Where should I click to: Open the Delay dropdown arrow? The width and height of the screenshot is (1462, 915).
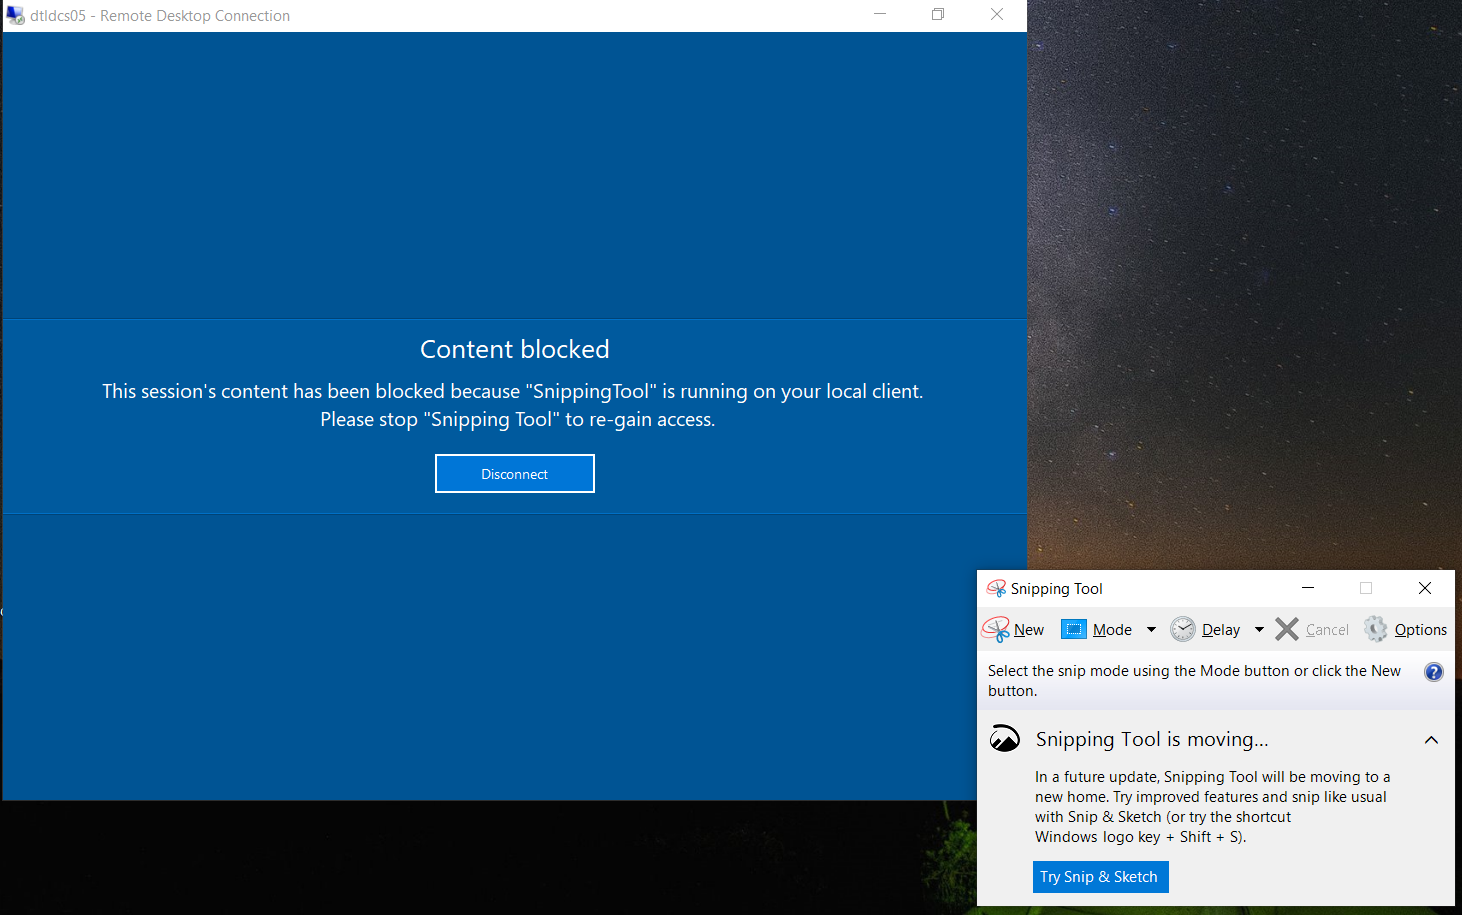pos(1258,629)
